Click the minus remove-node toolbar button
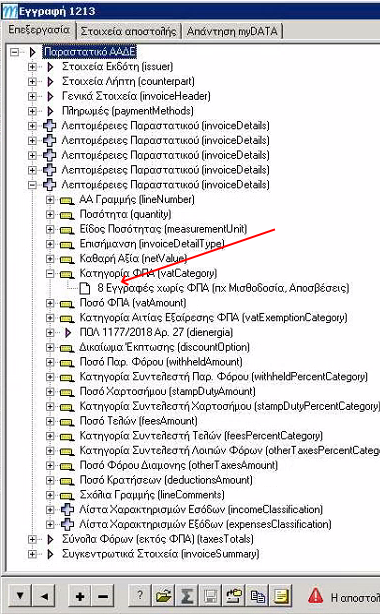 103,596
